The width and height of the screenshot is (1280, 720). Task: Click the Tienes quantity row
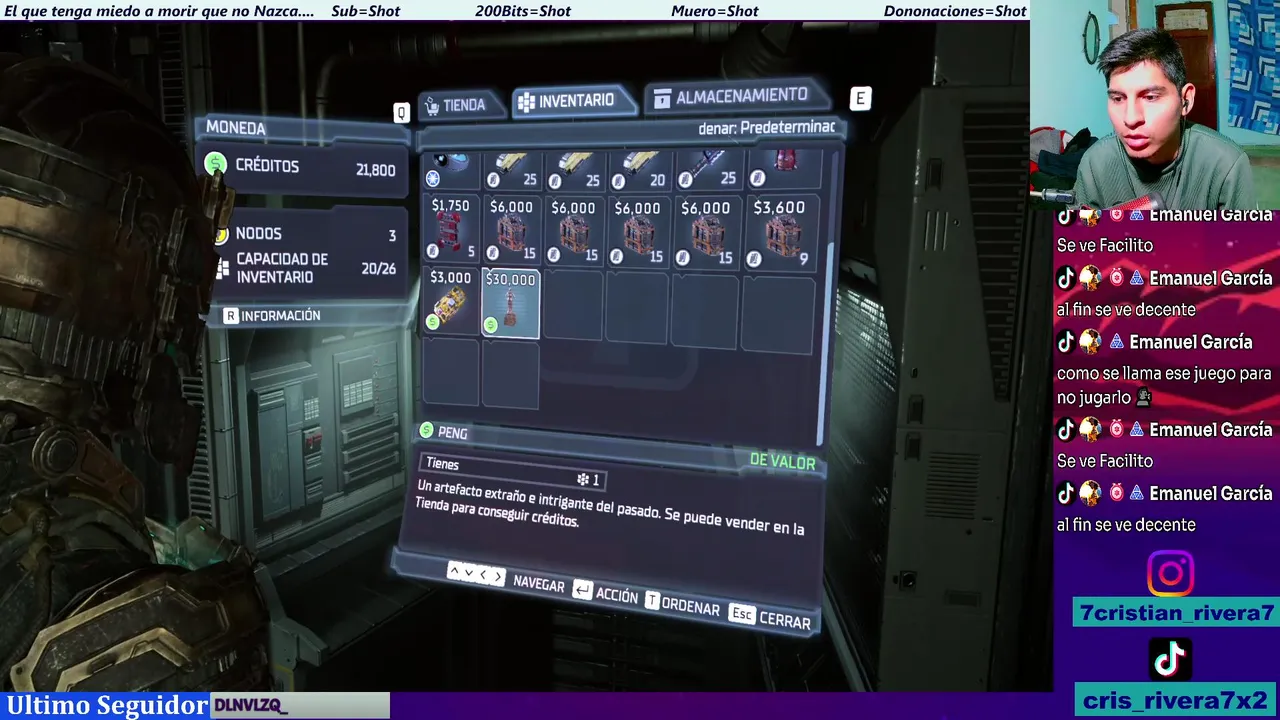tap(513, 471)
